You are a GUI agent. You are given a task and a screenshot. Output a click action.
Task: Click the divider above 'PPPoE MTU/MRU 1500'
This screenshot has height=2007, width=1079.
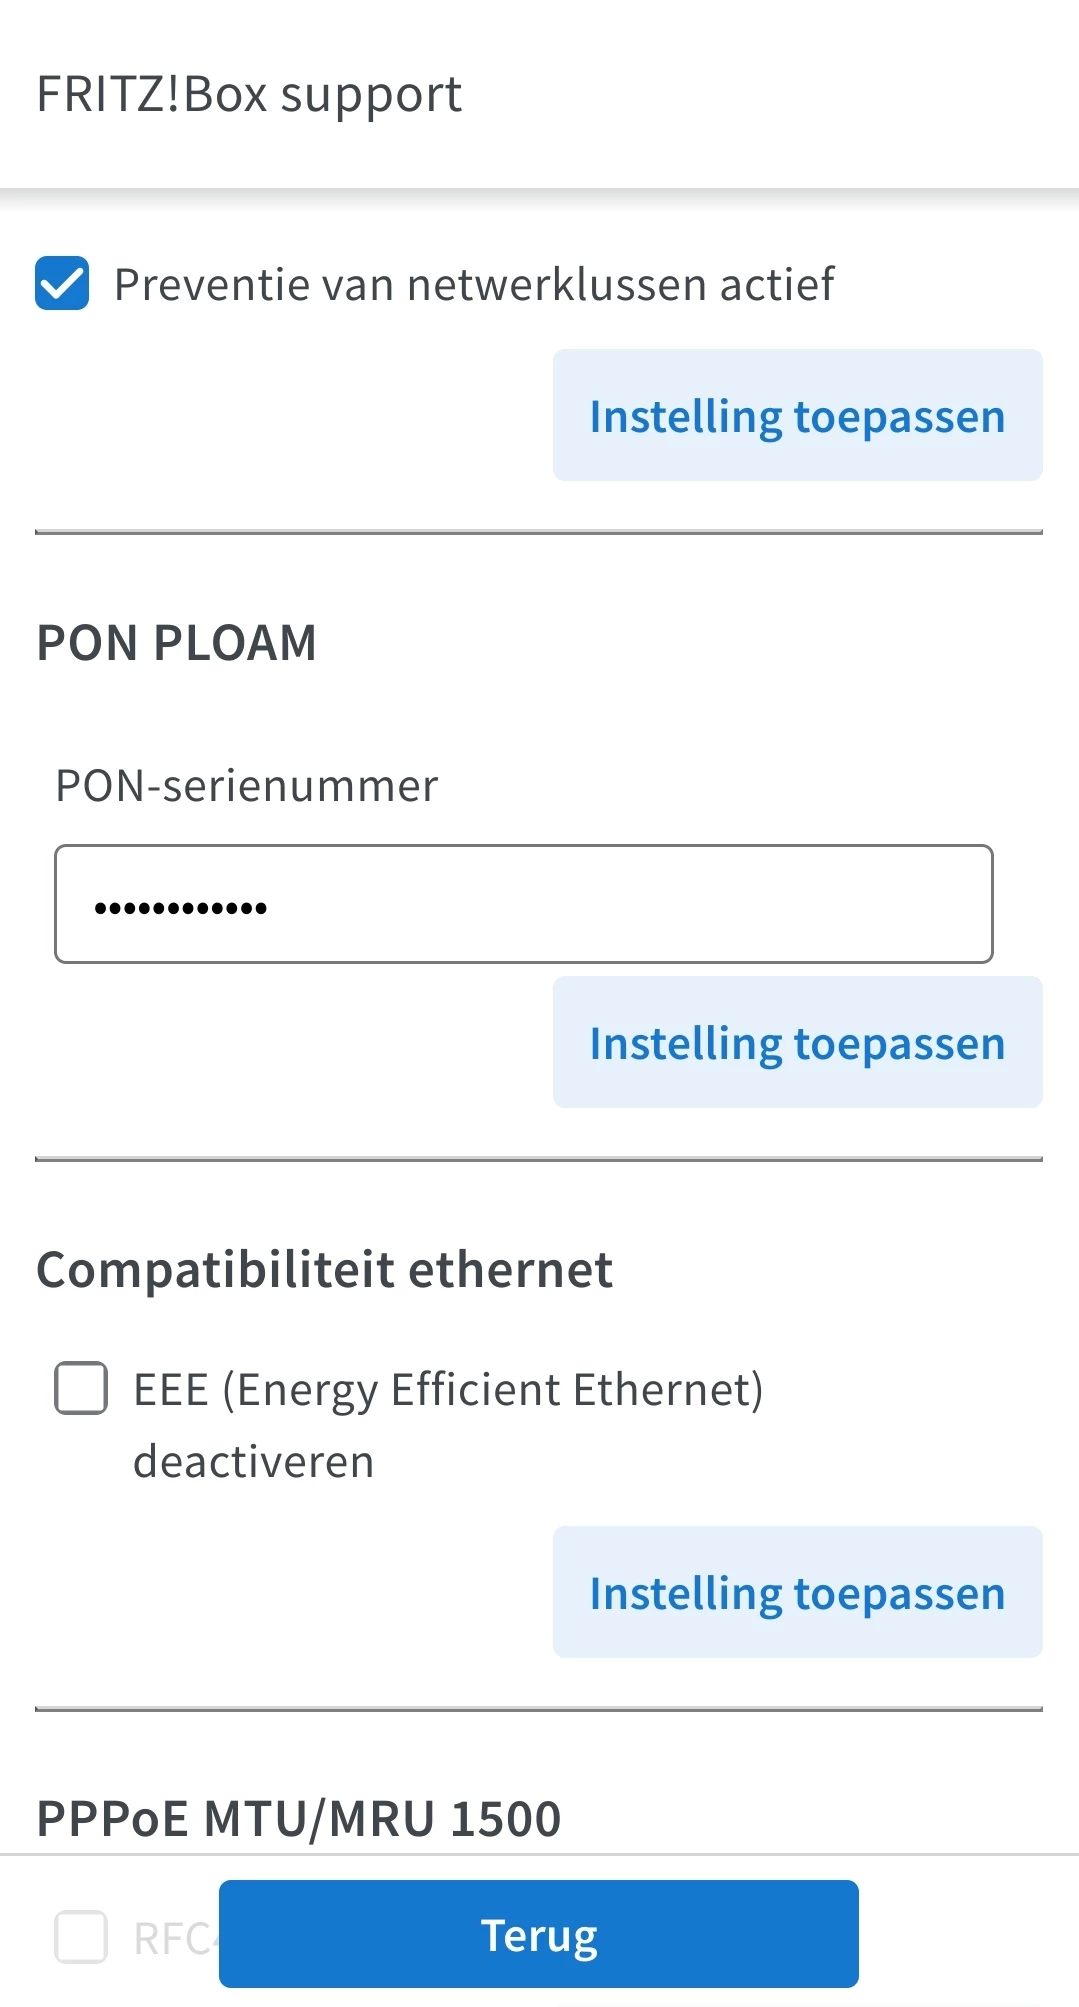[x=539, y=1710]
